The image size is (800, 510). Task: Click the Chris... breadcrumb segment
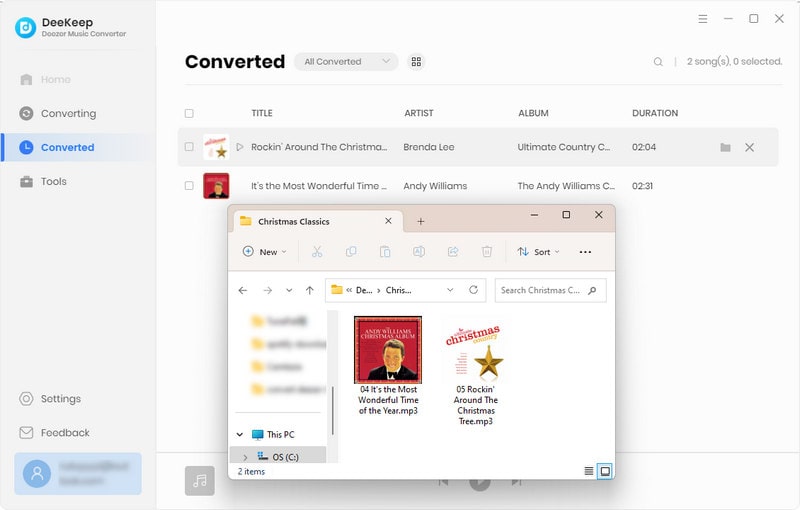[398, 290]
